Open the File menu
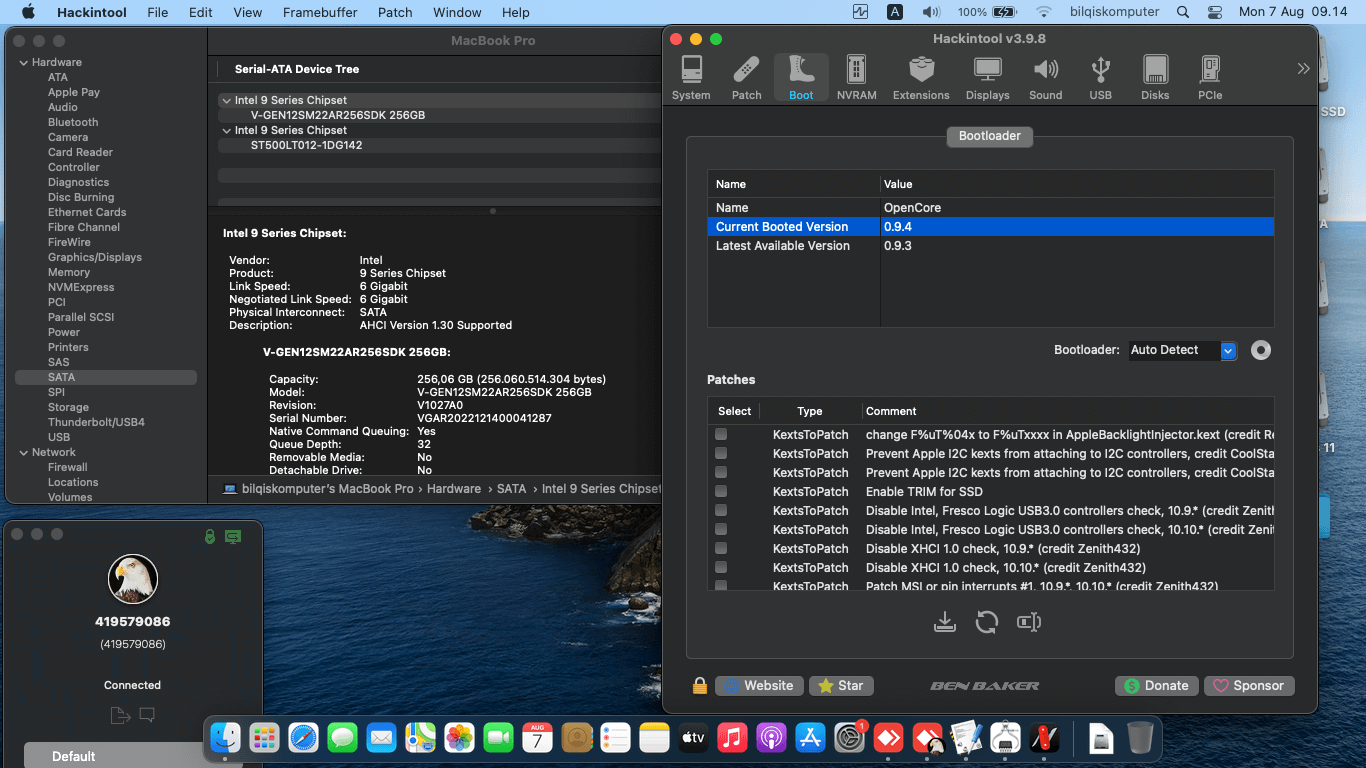 tap(157, 12)
